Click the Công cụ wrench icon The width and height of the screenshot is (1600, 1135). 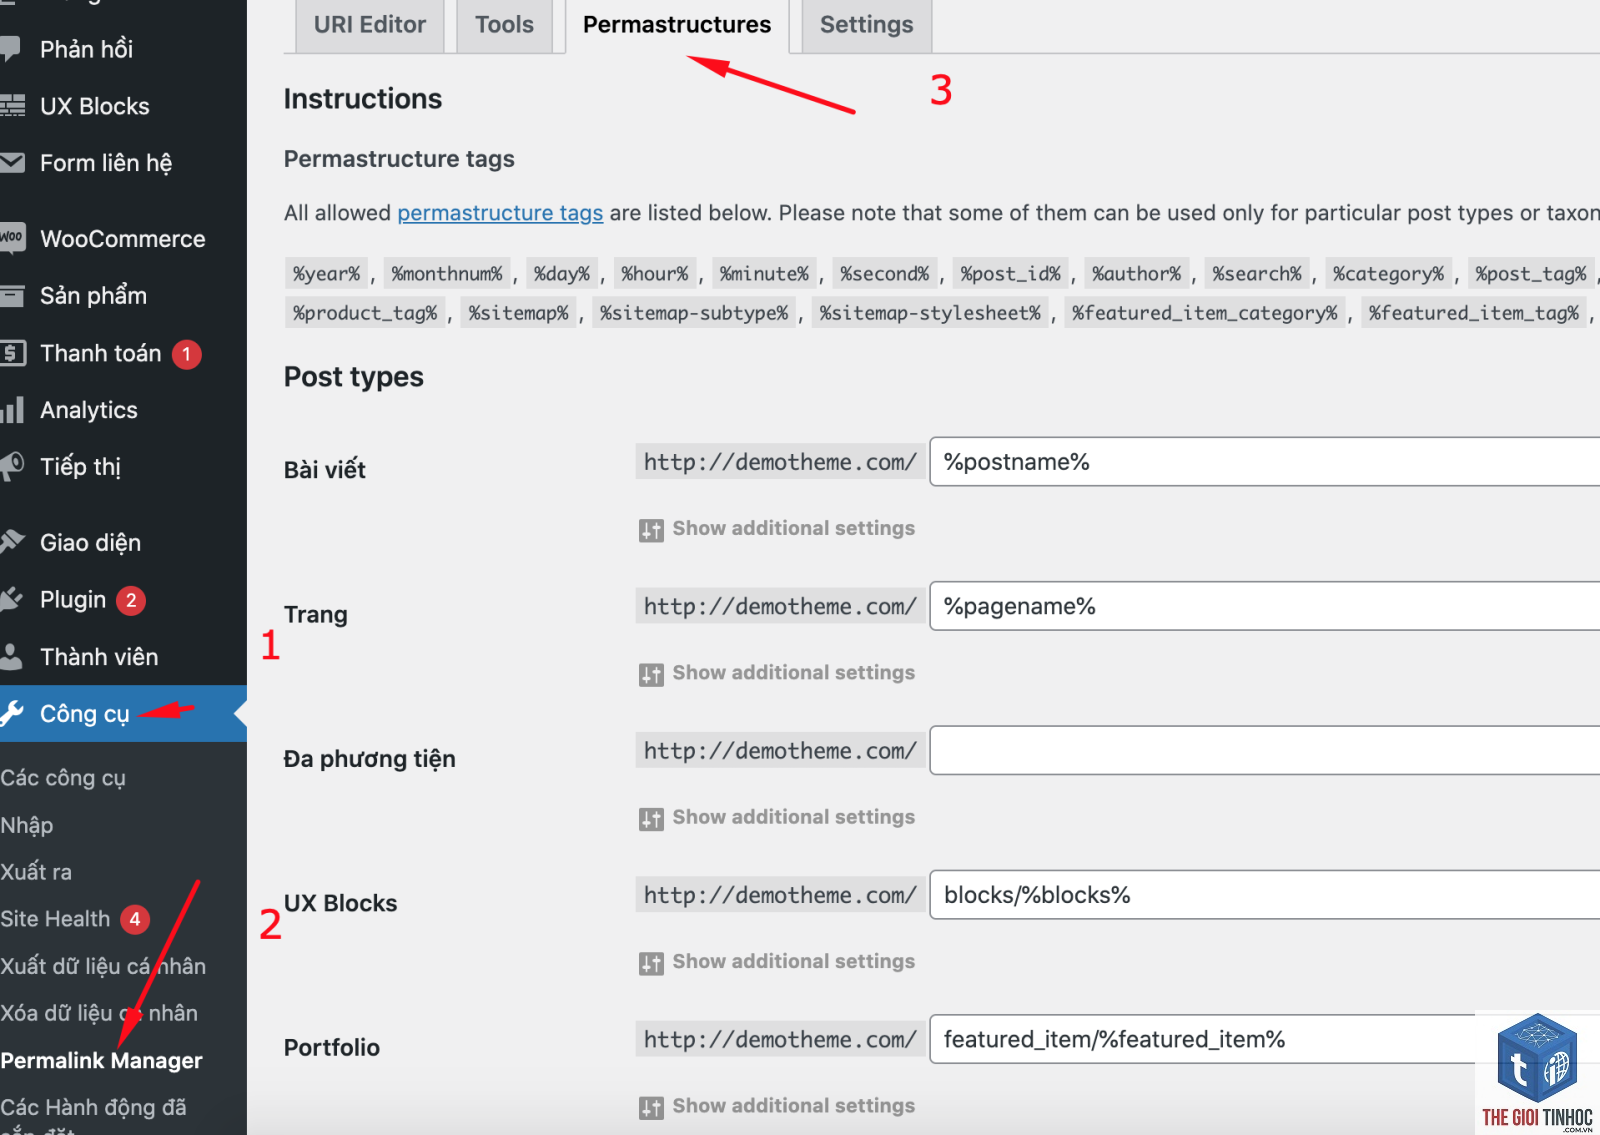pyautogui.click(x=12, y=713)
